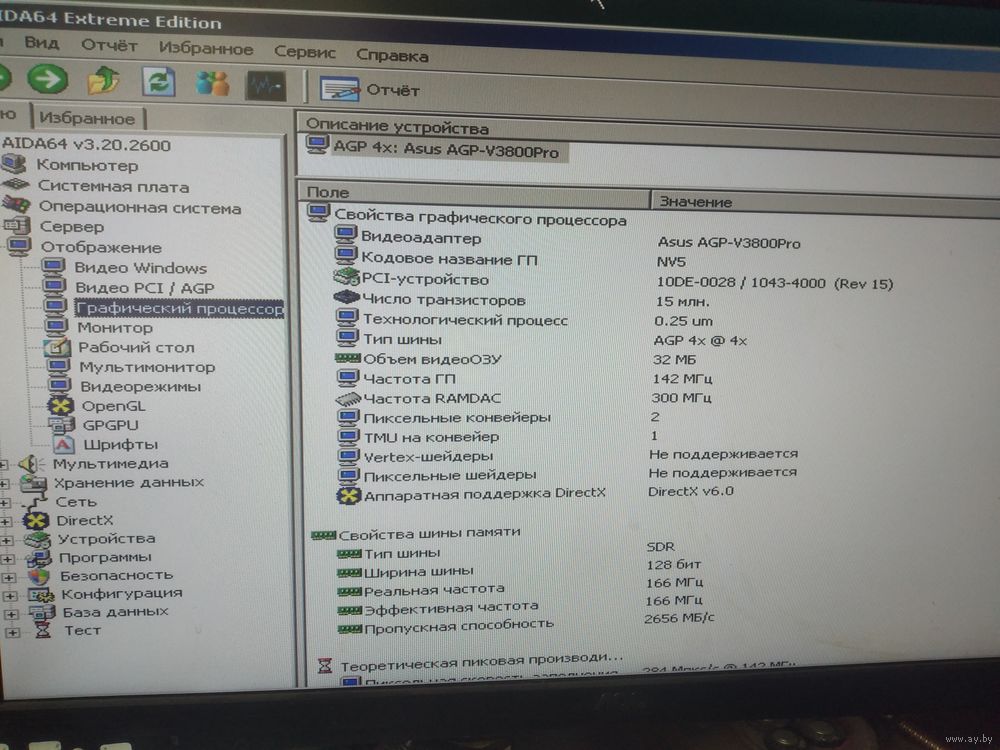Click the Программы tree icon
The height and width of the screenshot is (750, 1000).
point(39,558)
